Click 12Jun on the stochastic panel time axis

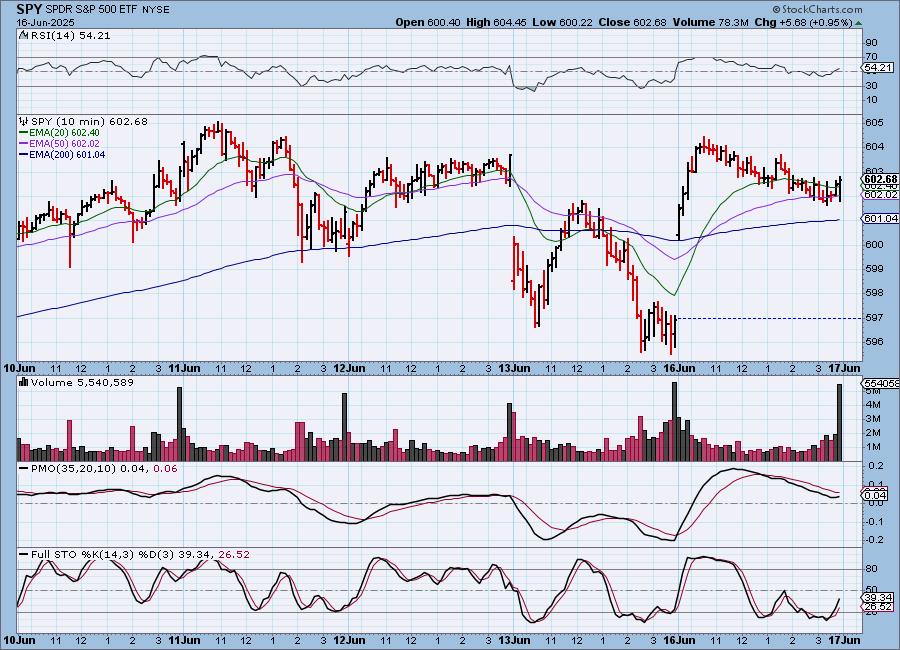coord(349,640)
